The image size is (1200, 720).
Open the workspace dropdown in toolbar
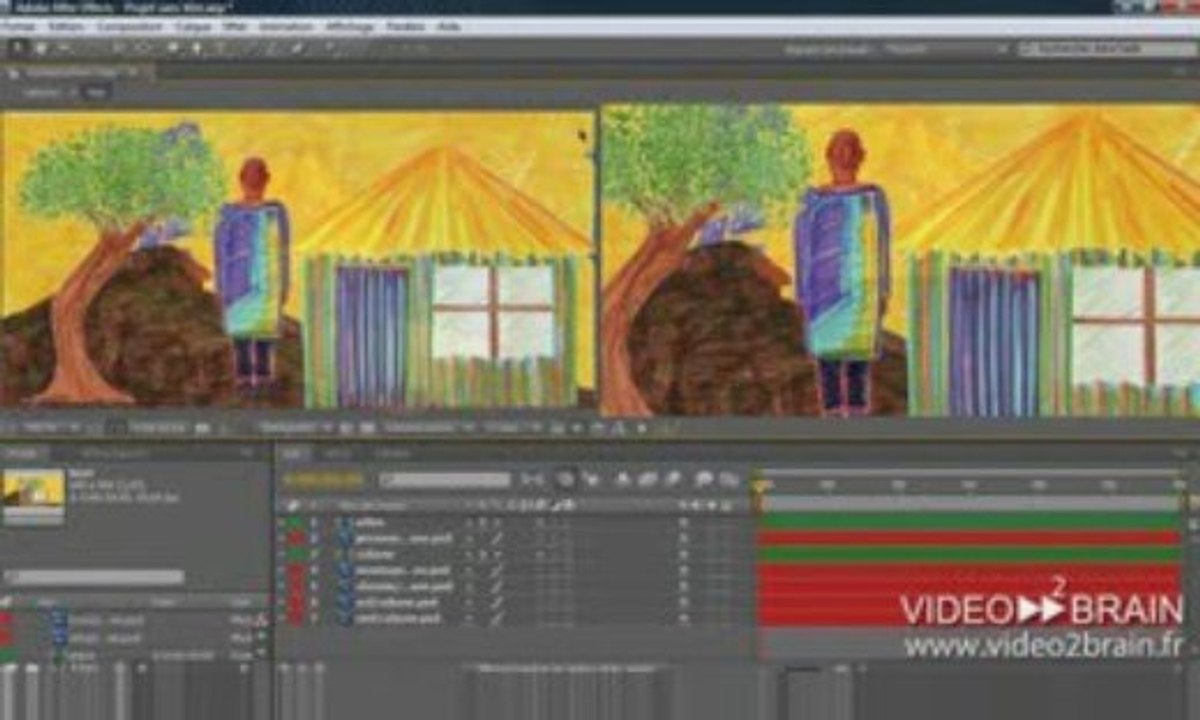coord(946,48)
